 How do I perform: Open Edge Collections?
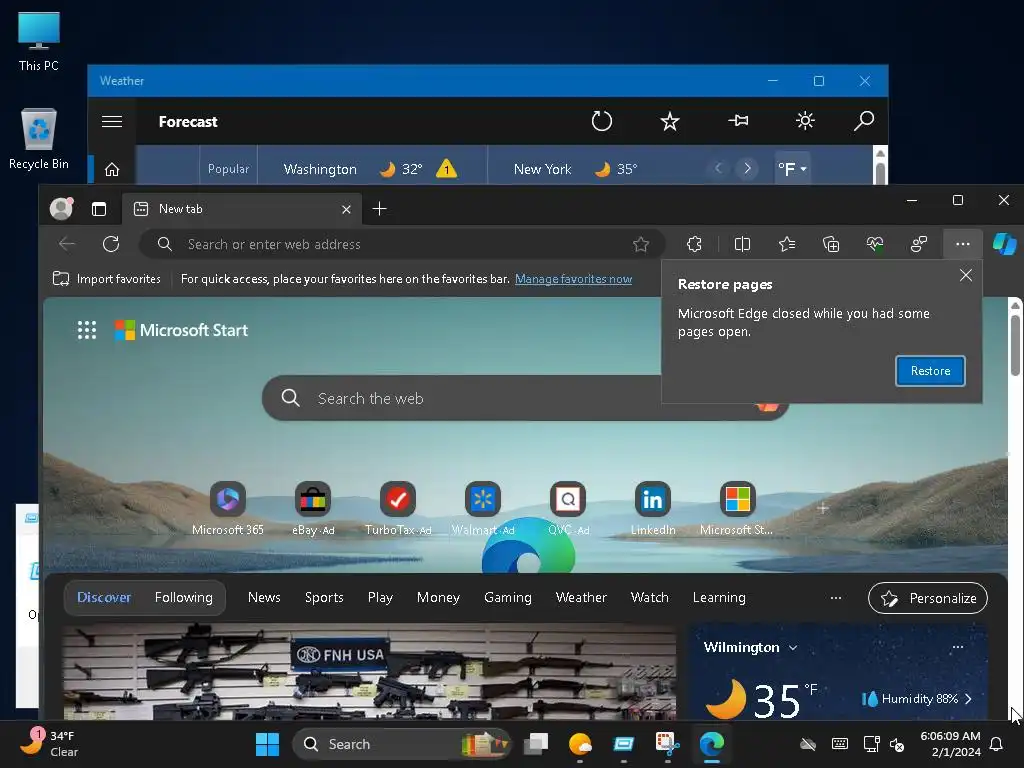point(831,244)
